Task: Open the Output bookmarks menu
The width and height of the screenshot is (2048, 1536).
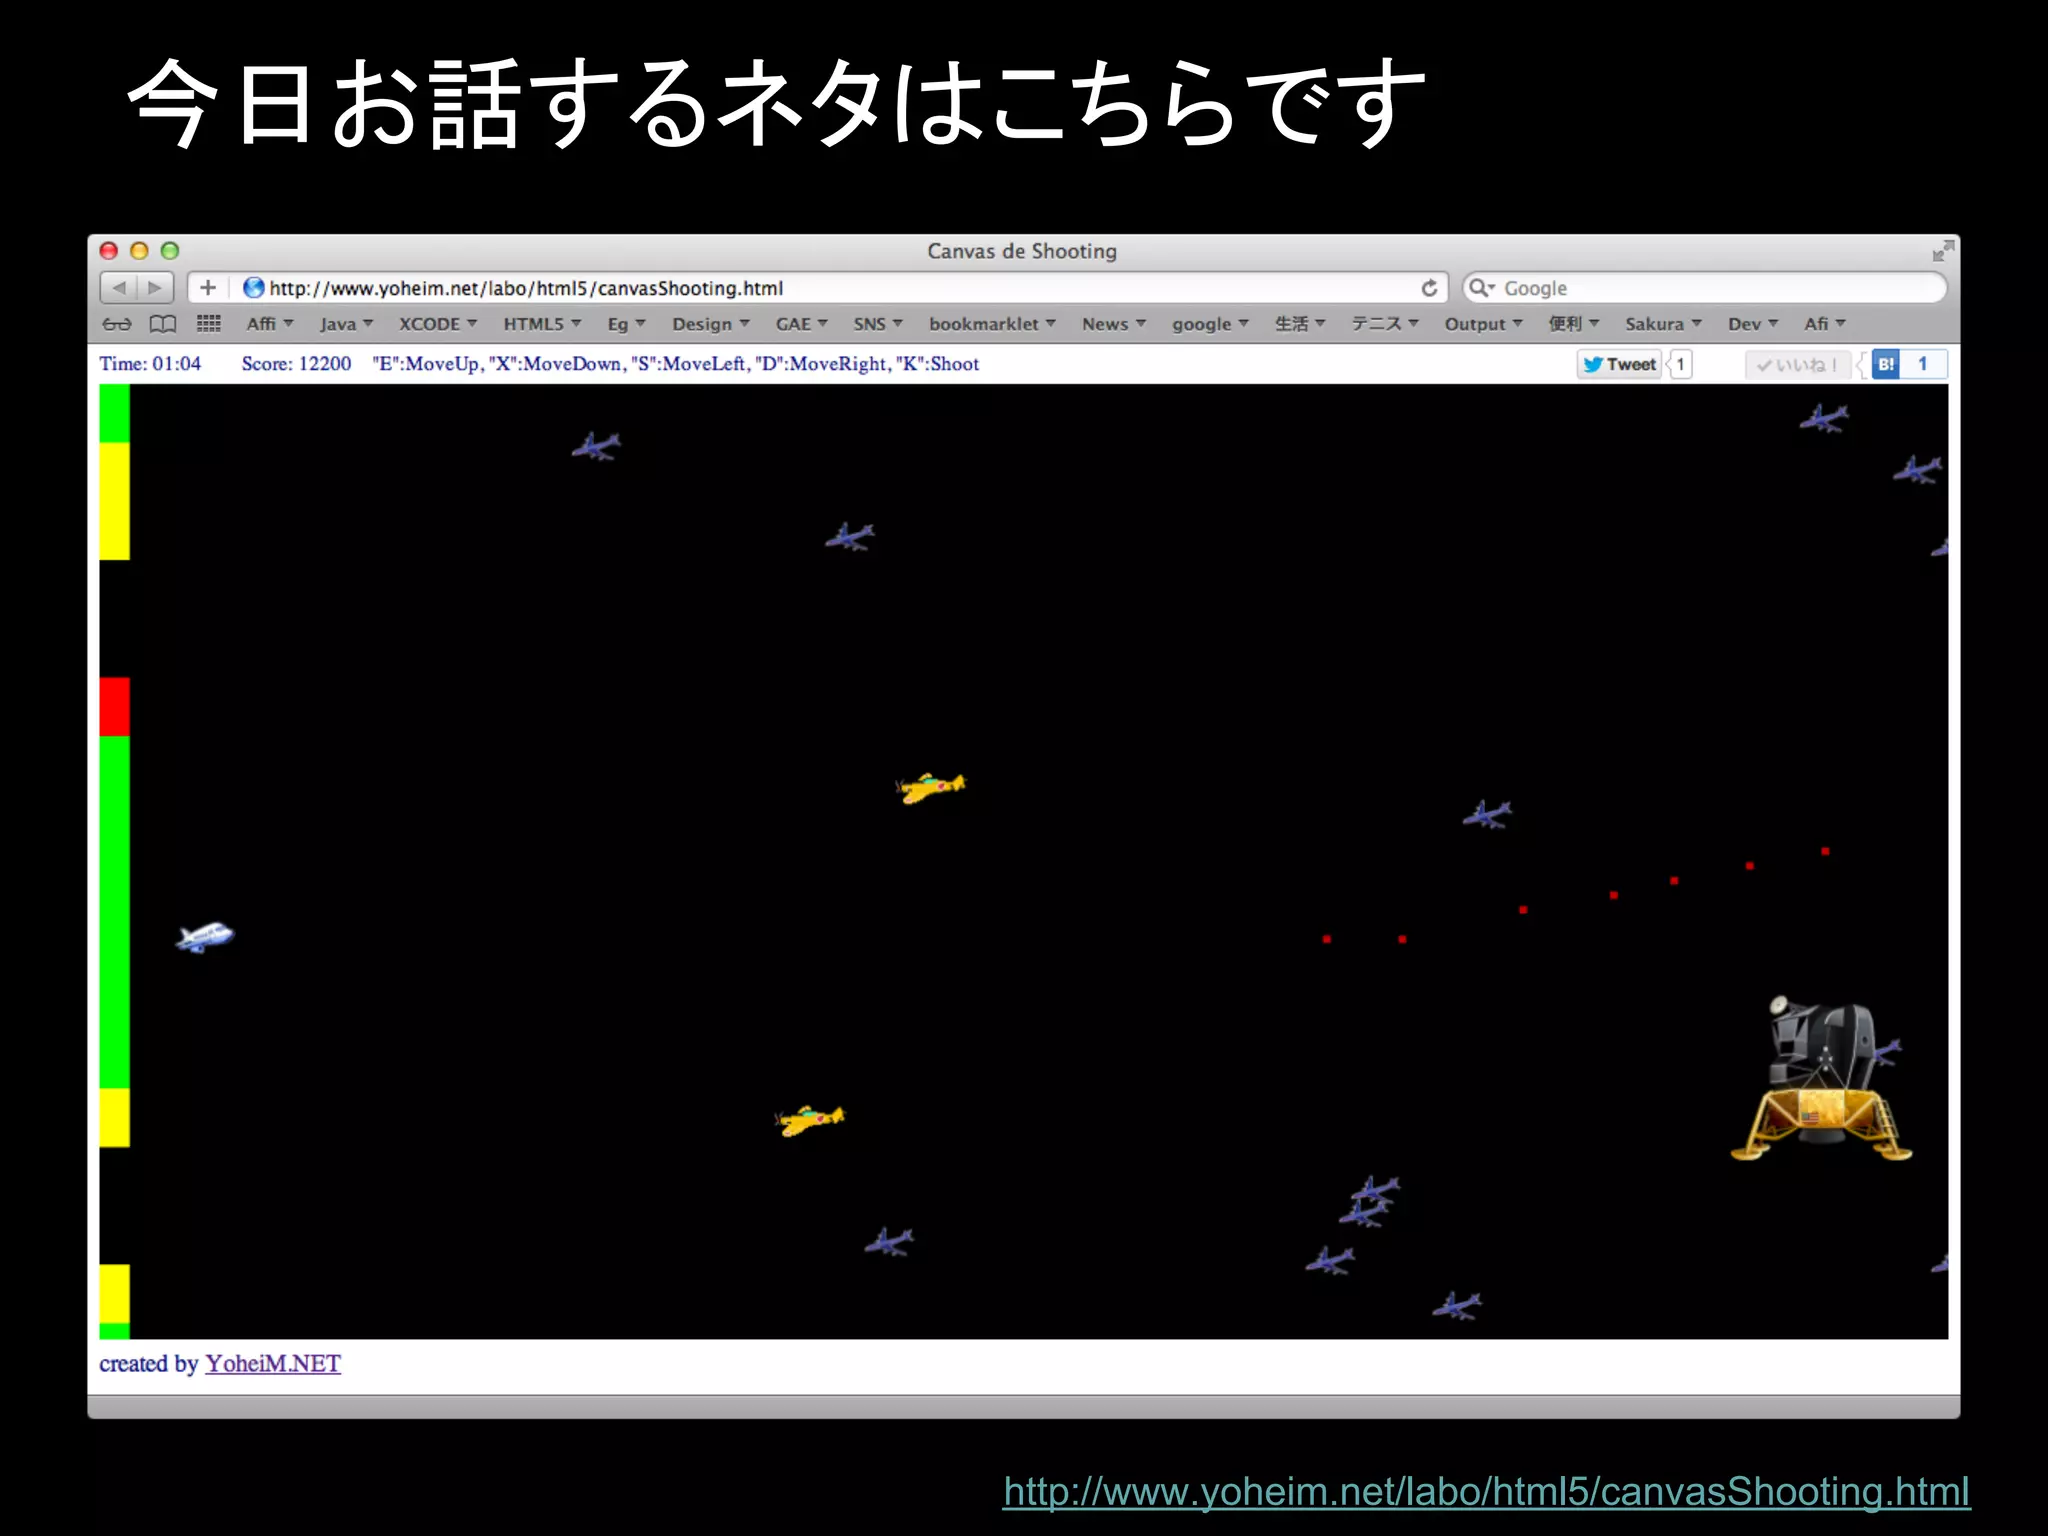Action: pyautogui.click(x=1484, y=324)
